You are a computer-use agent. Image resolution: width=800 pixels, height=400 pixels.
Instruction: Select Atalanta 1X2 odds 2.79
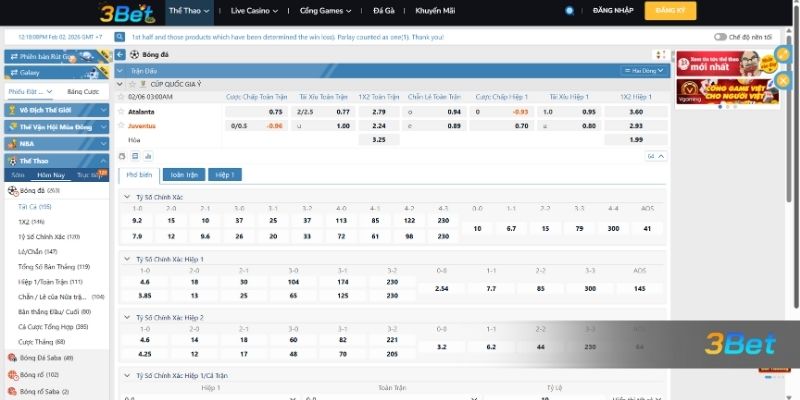(x=379, y=112)
